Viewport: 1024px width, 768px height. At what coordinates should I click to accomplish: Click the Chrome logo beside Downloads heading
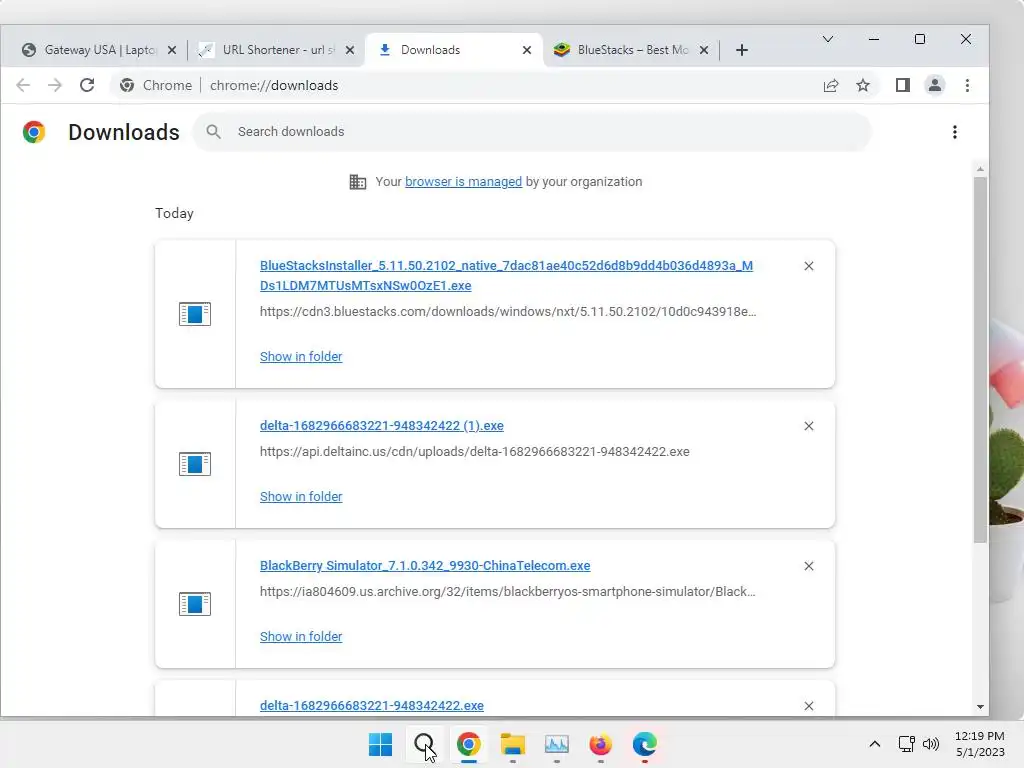point(33,132)
